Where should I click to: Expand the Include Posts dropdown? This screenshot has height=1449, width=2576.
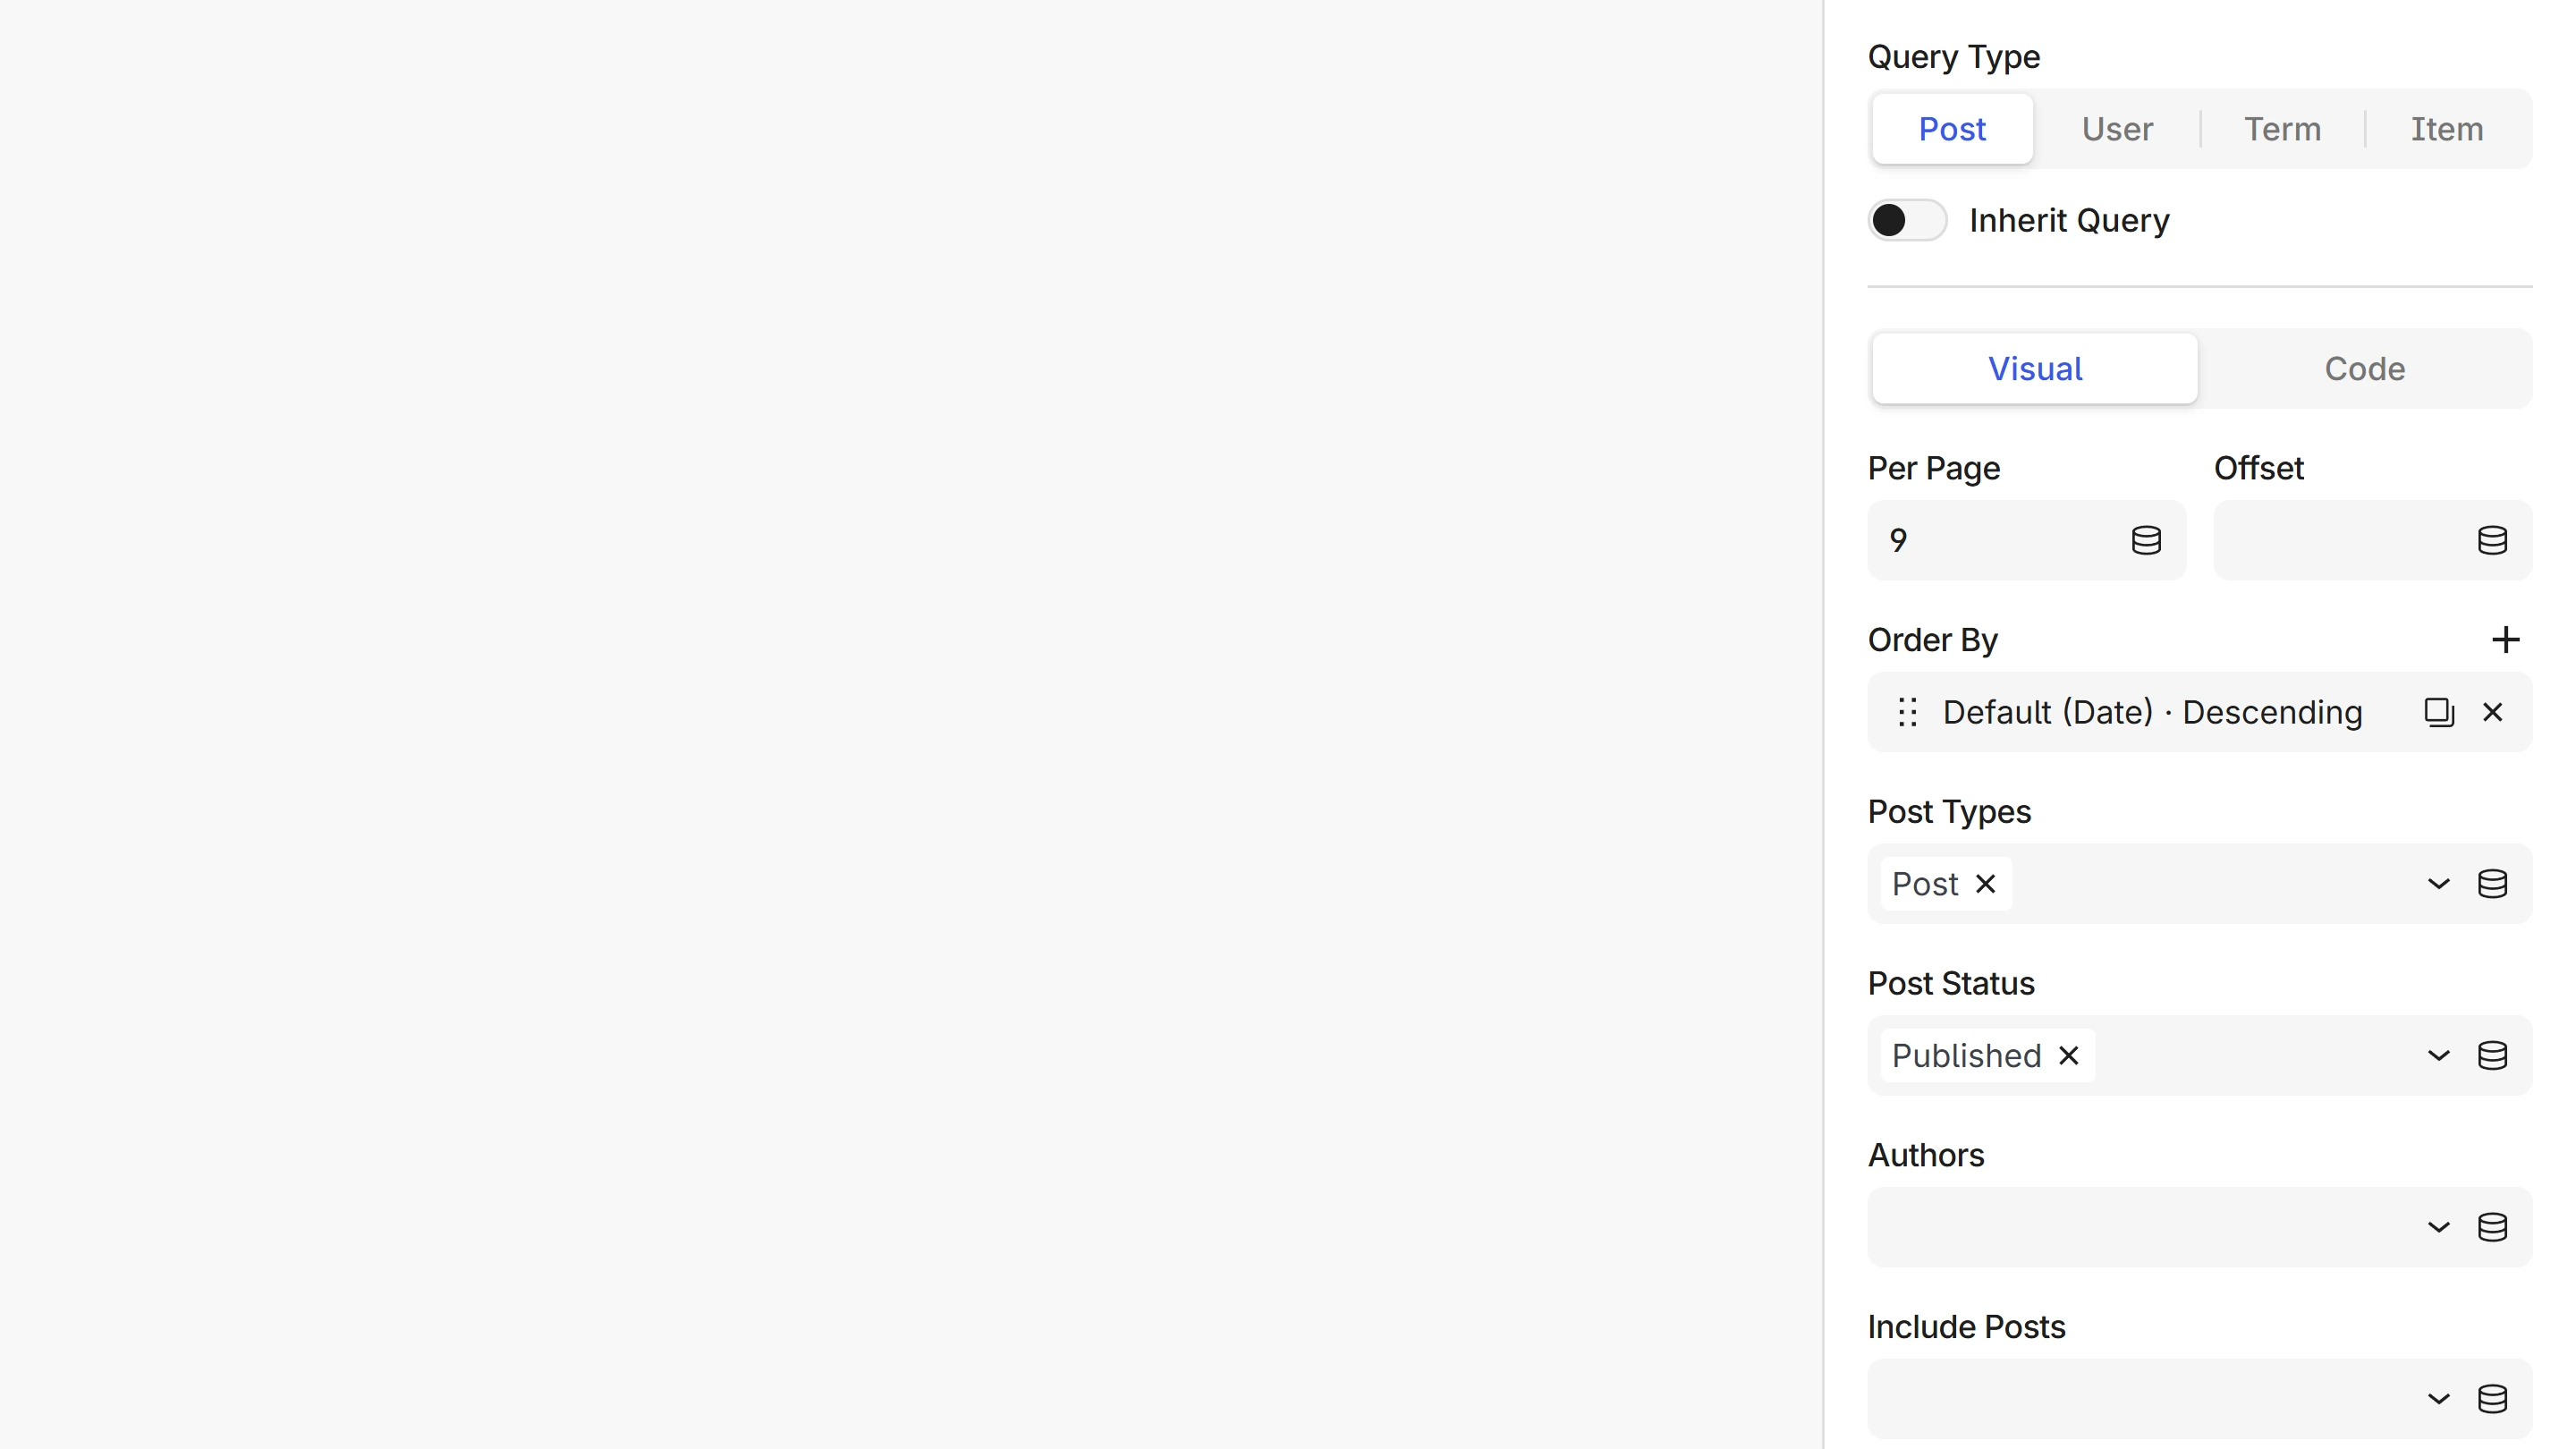[x=2438, y=1399]
